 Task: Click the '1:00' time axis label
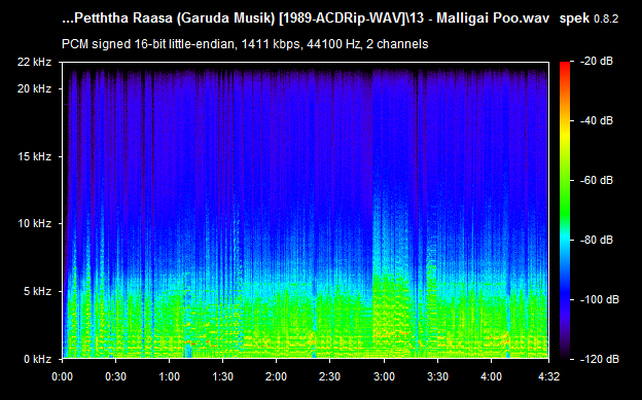click(170, 376)
